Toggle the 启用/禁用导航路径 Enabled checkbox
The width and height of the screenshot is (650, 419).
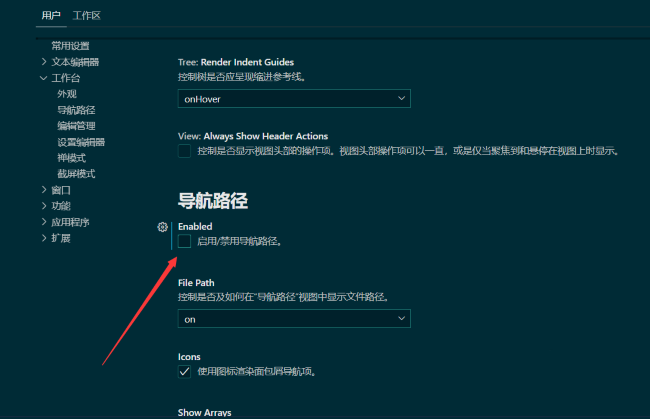pyautogui.click(x=184, y=241)
